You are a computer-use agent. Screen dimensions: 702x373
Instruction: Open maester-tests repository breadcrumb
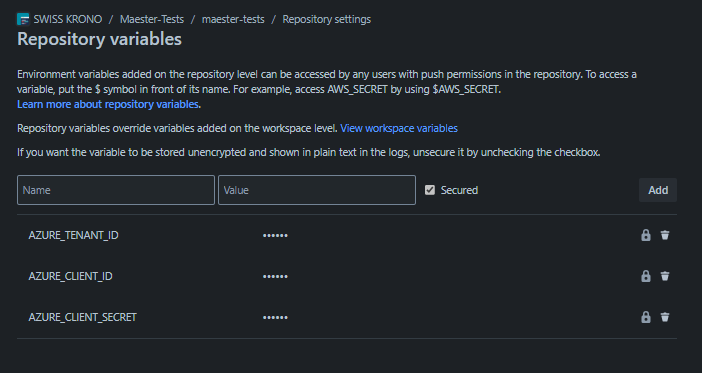pyautogui.click(x=233, y=19)
